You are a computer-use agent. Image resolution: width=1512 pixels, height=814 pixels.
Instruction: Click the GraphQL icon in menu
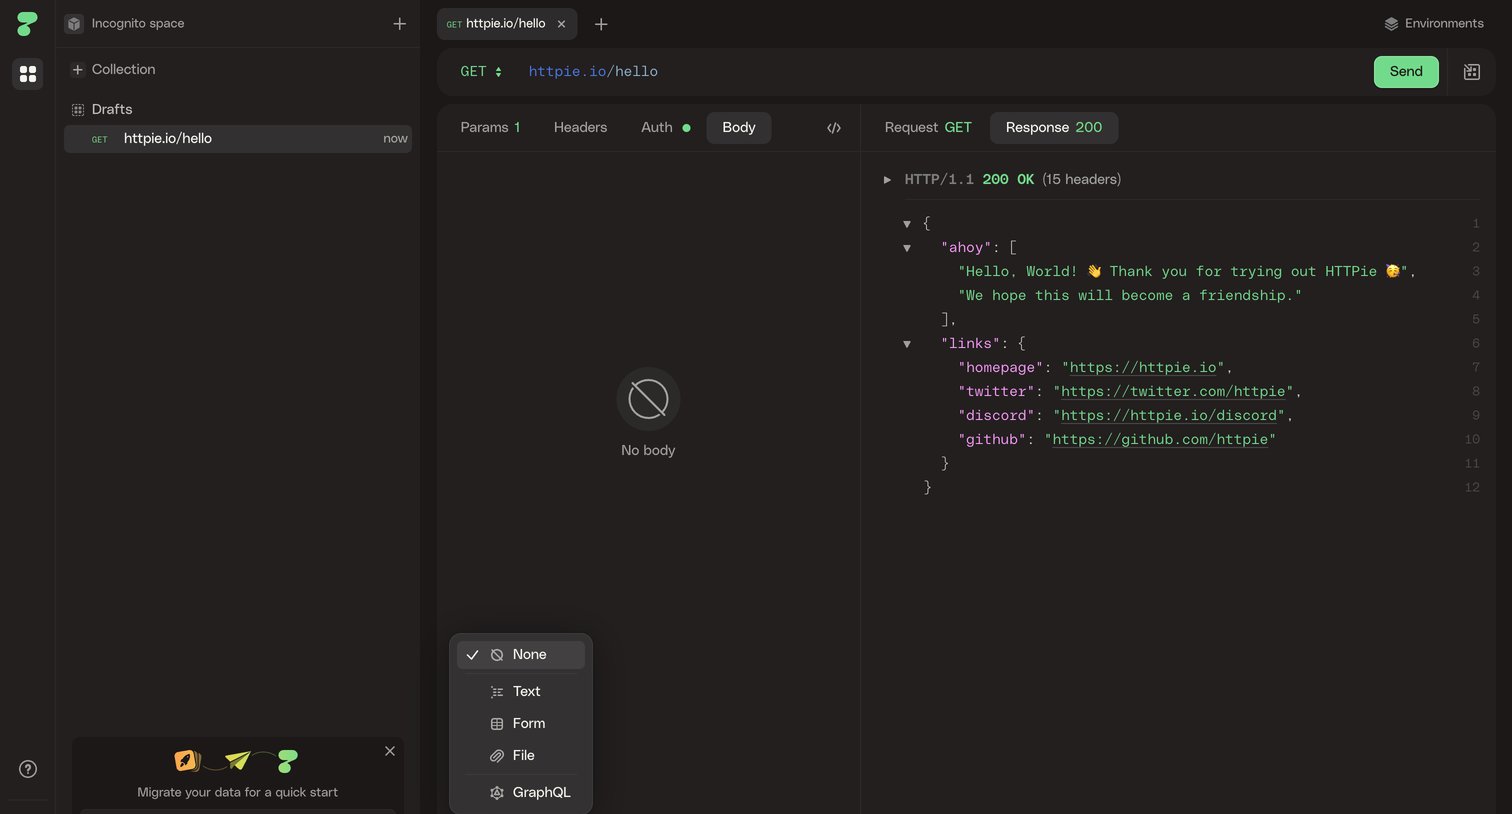[x=497, y=793]
